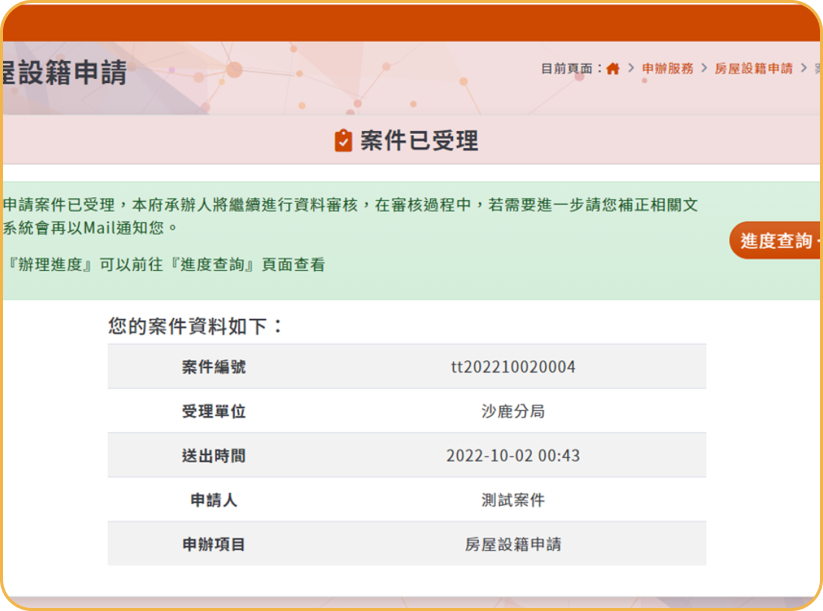The height and width of the screenshot is (611, 823).
Task: Click the chevron between 申辦服務 and 房屋設籍申請
Action: 704,69
